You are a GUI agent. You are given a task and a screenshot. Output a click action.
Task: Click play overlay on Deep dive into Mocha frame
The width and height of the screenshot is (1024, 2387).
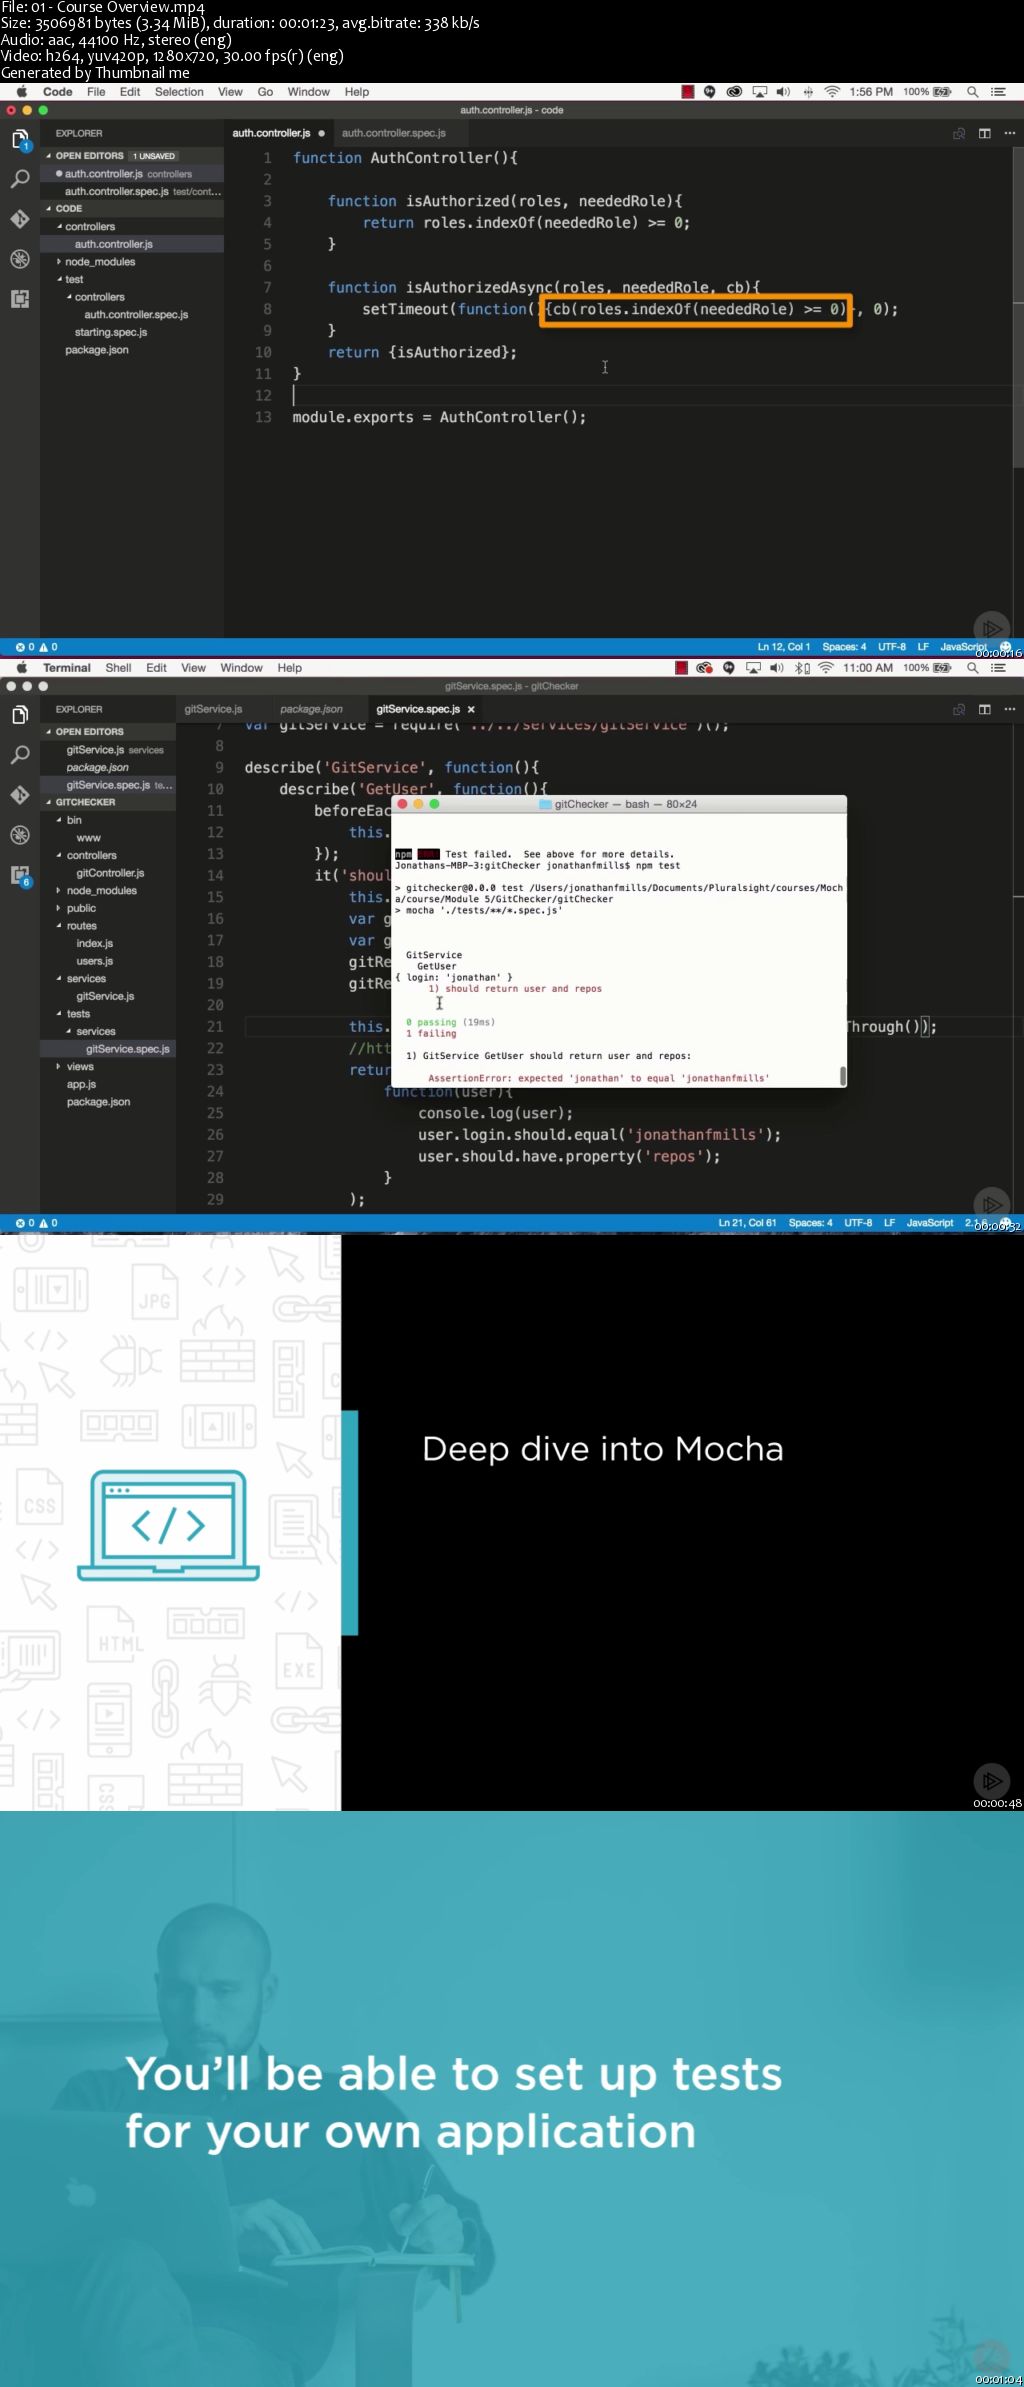(x=990, y=1781)
